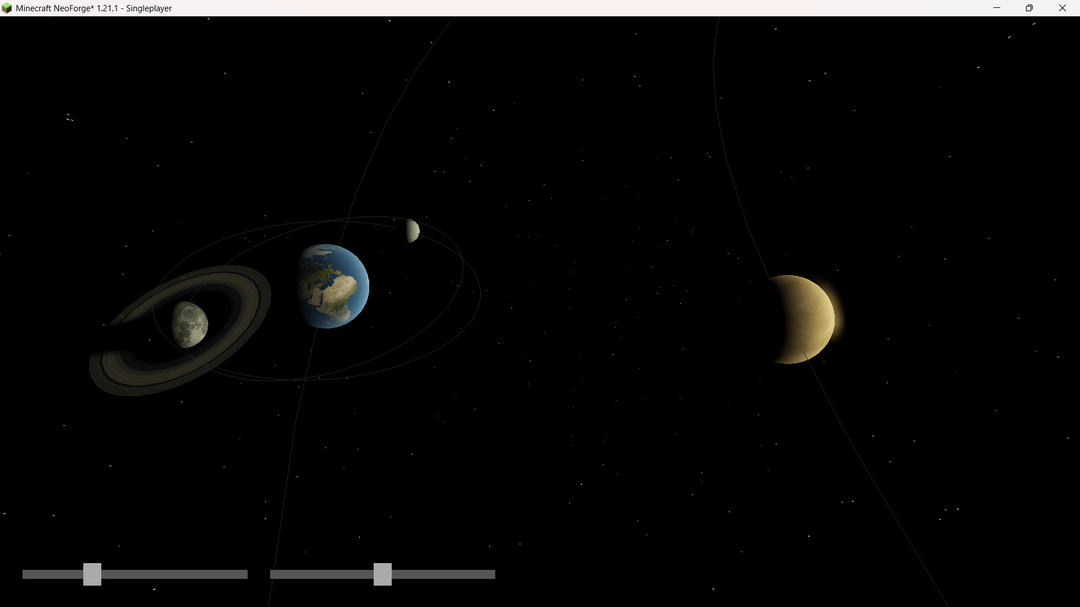Click the left slider's handle

tap(92, 574)
